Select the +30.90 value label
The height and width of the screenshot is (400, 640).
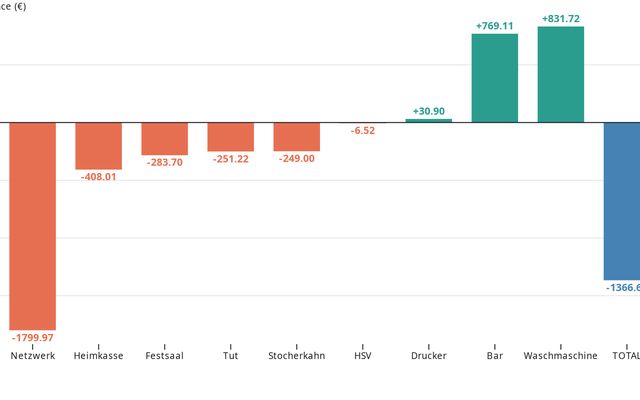coord(428,110)
